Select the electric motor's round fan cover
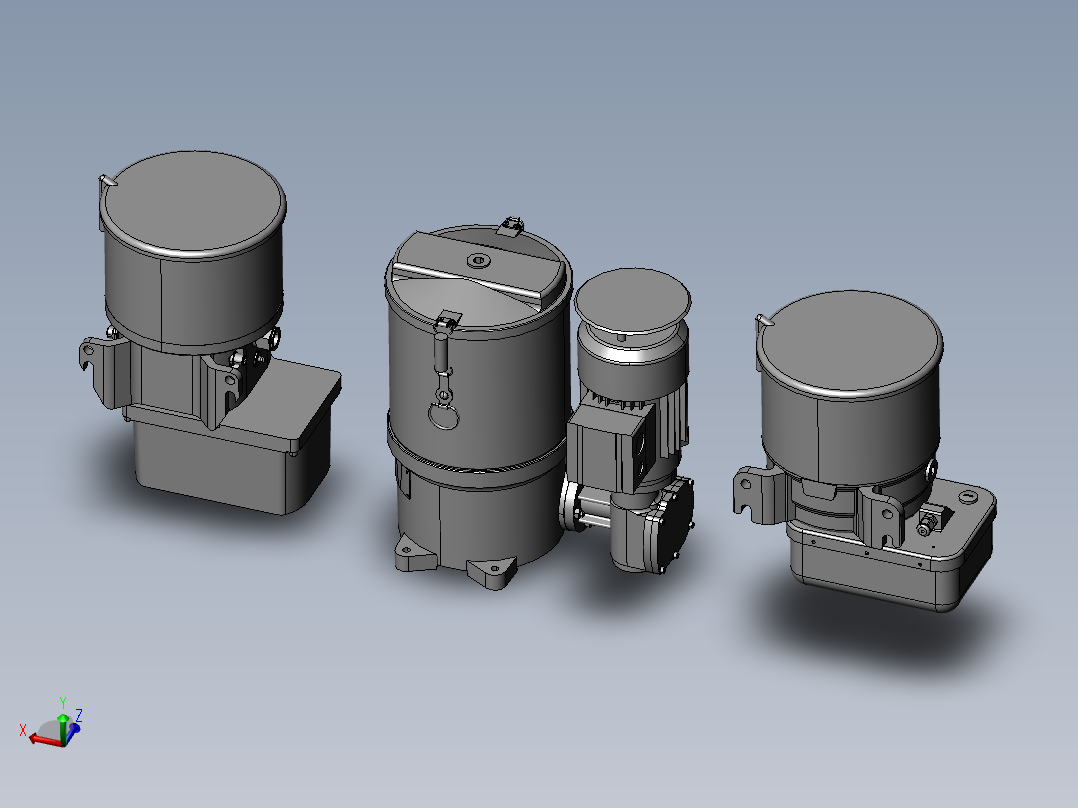Image resolution: width=1078 pixels, height=808 pixels. tap(632, 301)
